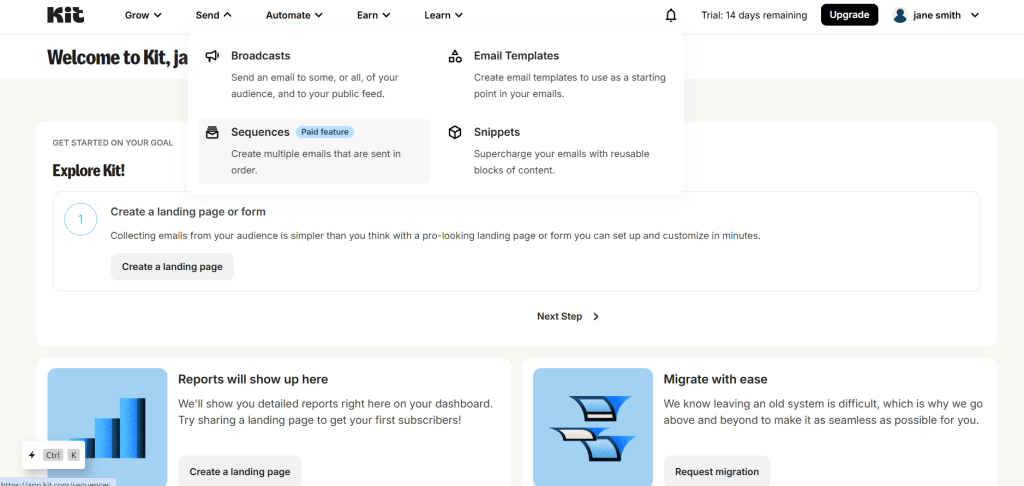This screenshot has width=1024, height=486.
Task: Expand the Automate menu
Action: (x=294, y=15)
